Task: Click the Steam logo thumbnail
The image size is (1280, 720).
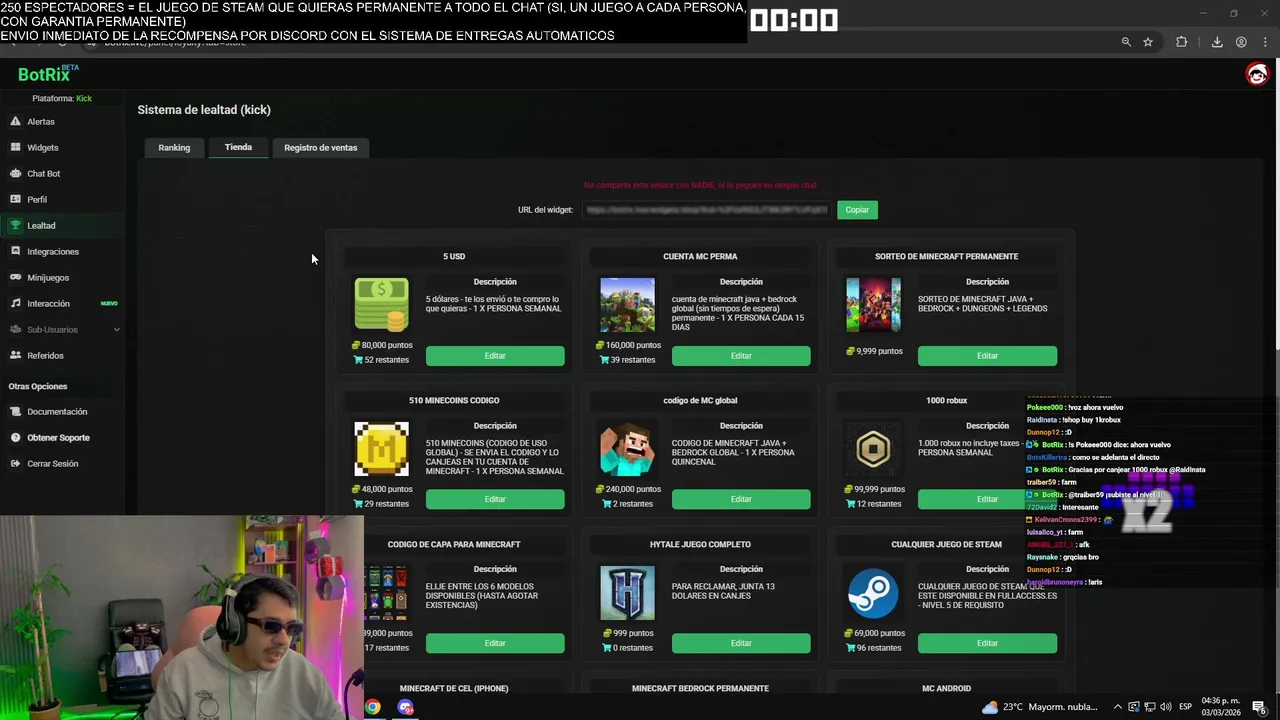Action: [873, 593]
